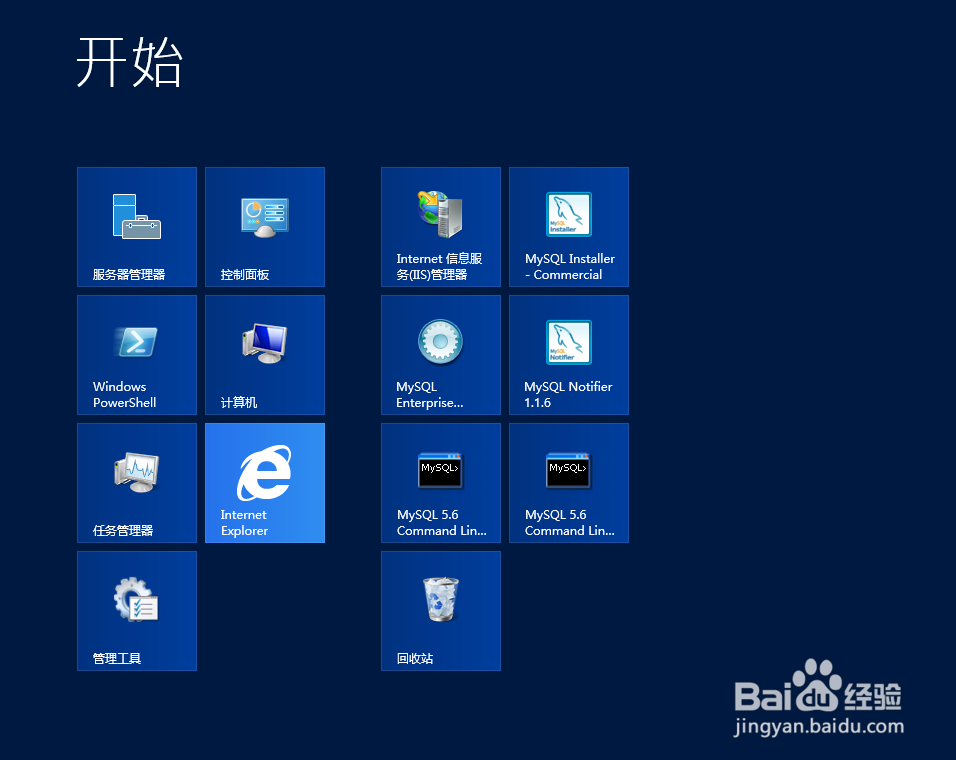The image size is (956, 760).
Task: Open the 任务管理器 Task Manager tile
Action: coord(137,483)
